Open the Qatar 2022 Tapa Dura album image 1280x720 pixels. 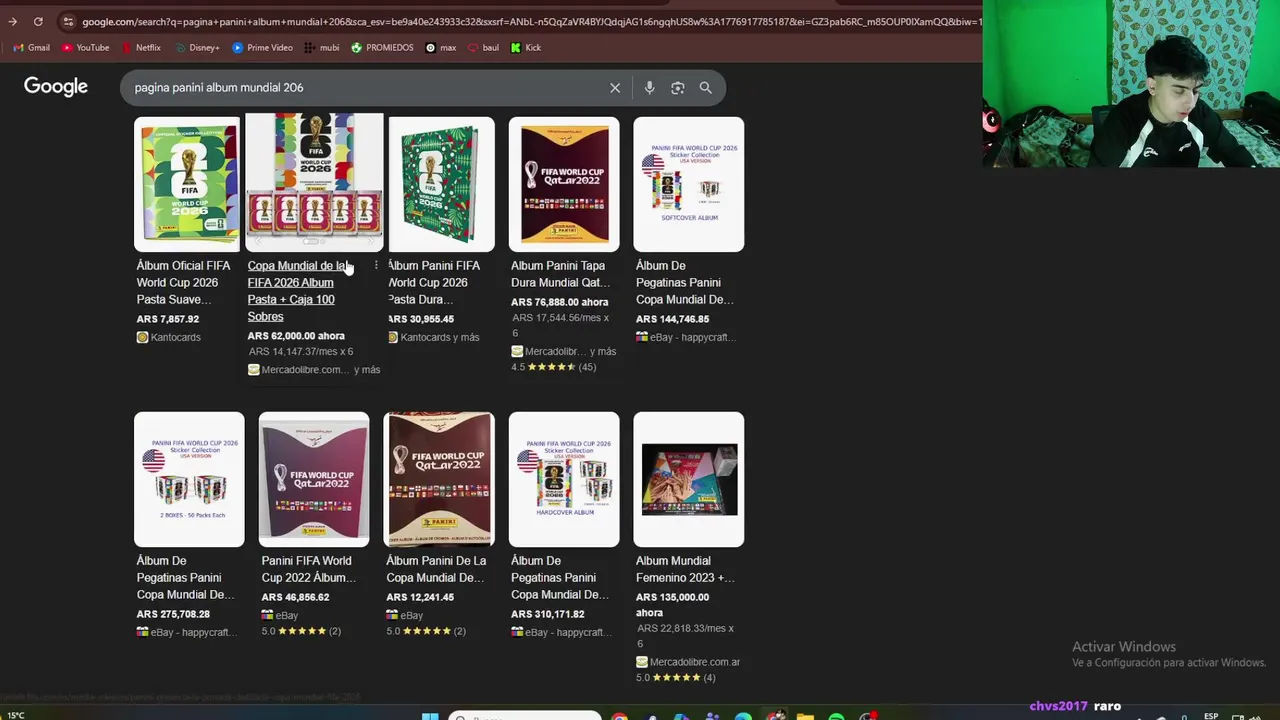[564, 184]
